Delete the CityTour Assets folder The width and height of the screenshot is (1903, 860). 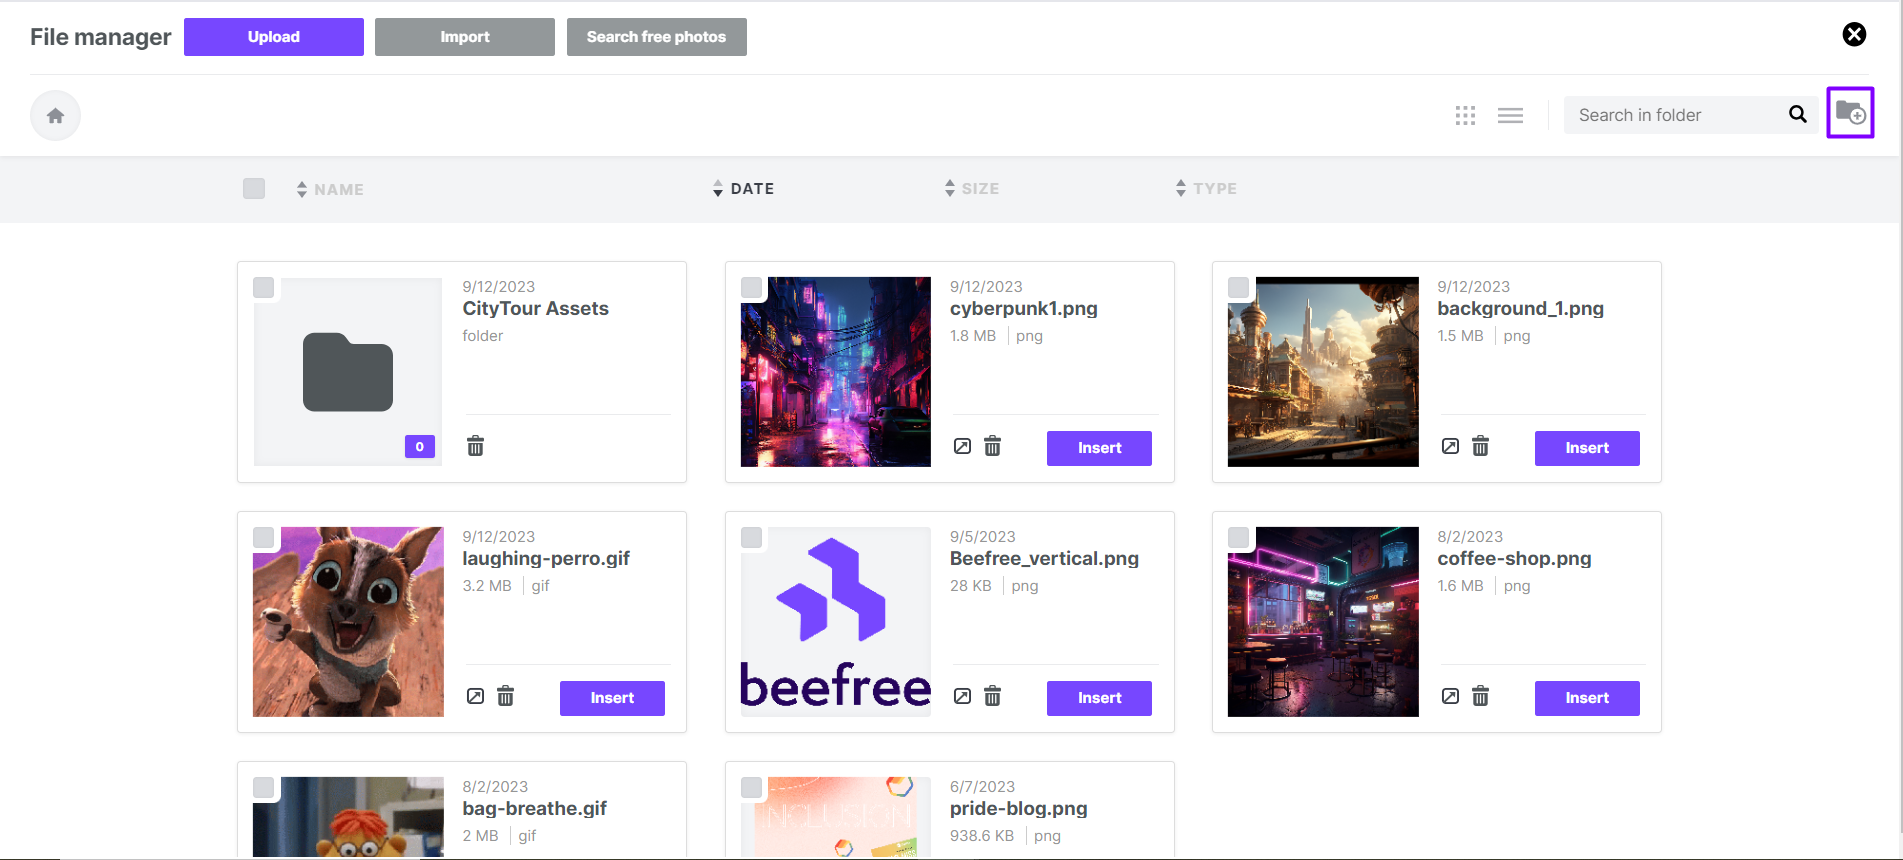click(x=476, y=446)
